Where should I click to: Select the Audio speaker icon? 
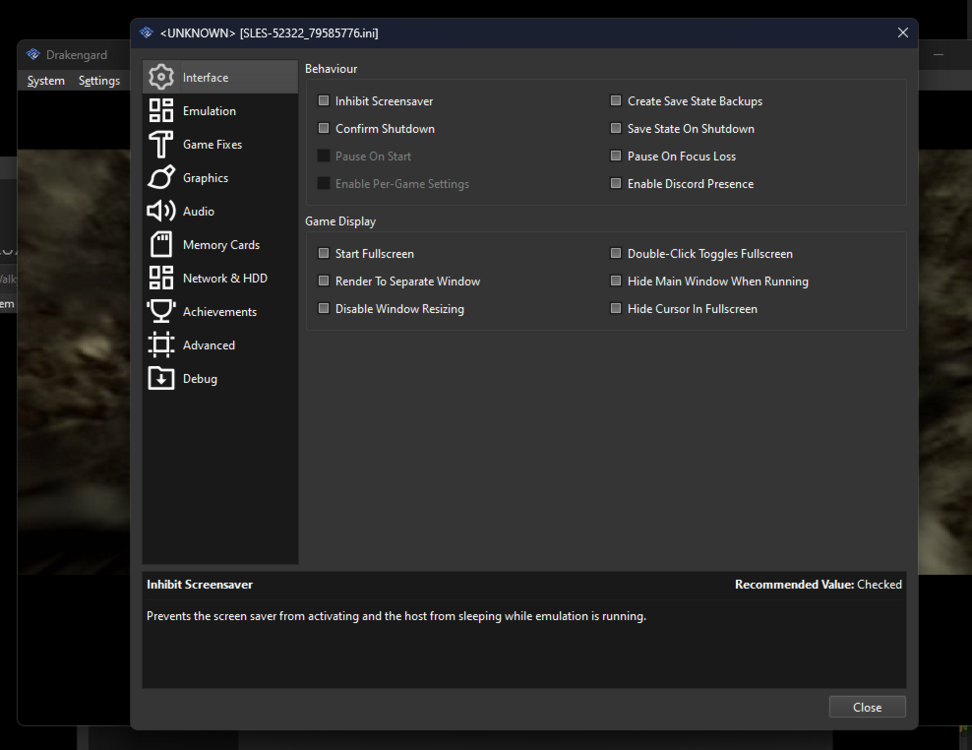tap(161, 211)
